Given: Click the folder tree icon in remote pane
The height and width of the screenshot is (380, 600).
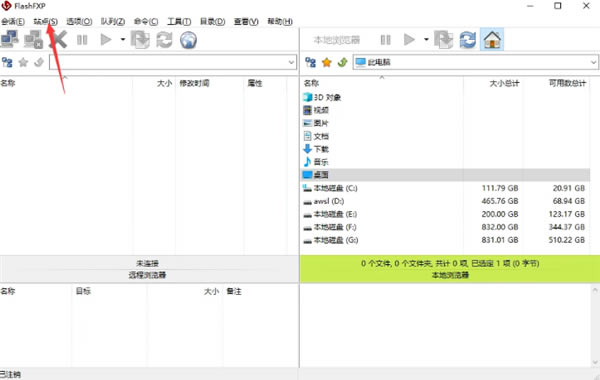Looking at the screenshot, I should click(7, 62).
